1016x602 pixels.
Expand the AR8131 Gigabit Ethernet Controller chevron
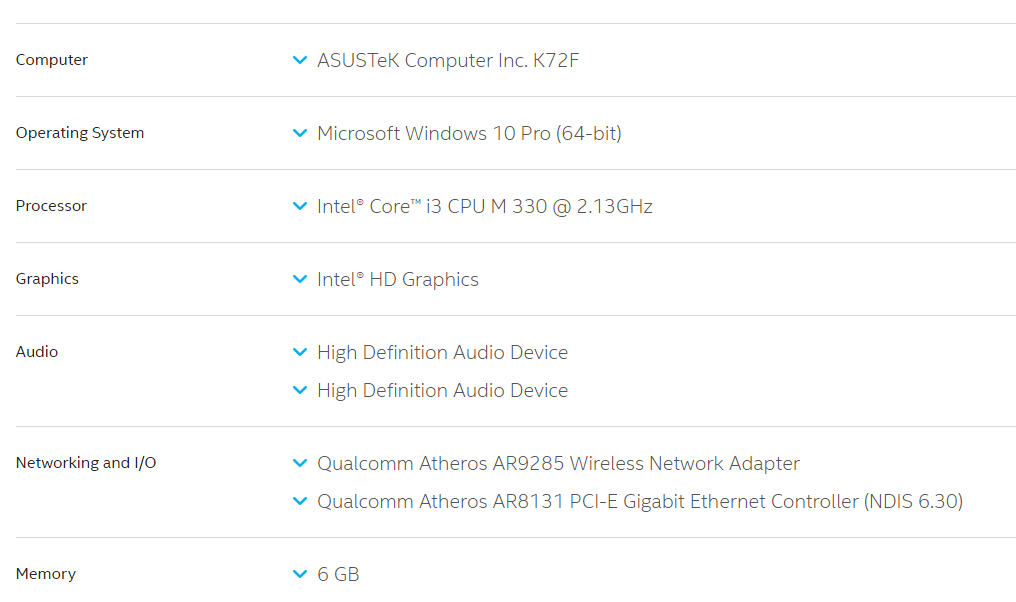click(300, 502)
